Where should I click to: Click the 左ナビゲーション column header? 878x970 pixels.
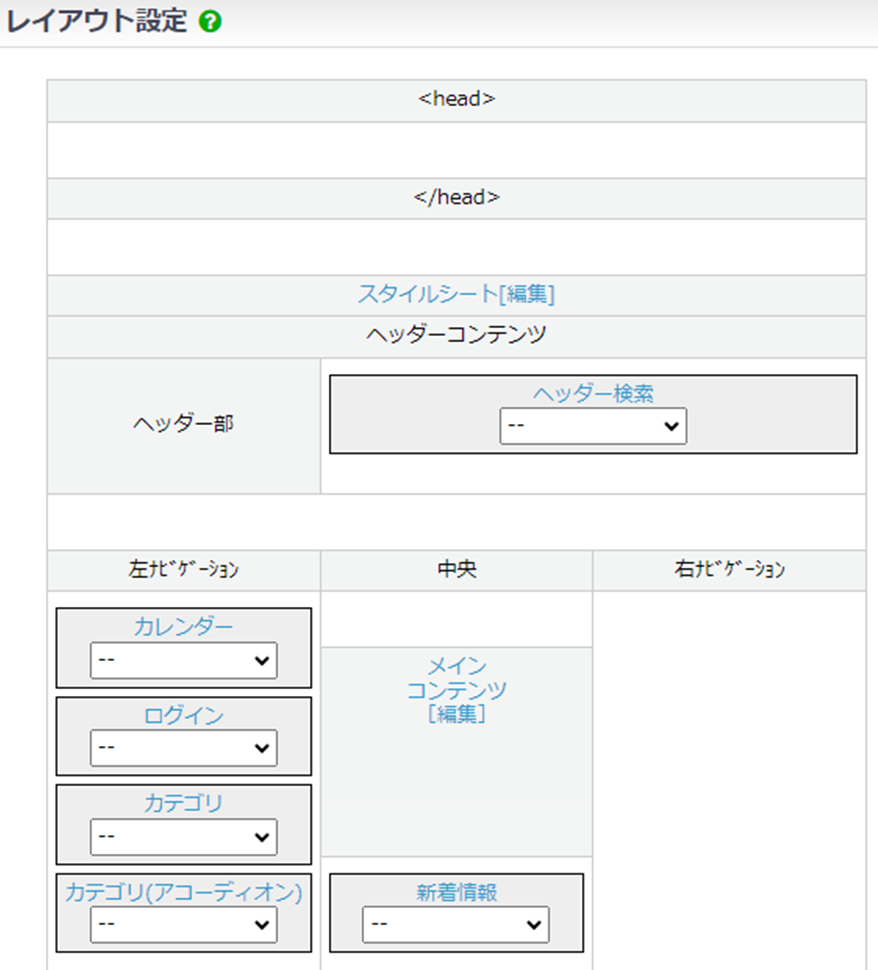coord(184,570)
